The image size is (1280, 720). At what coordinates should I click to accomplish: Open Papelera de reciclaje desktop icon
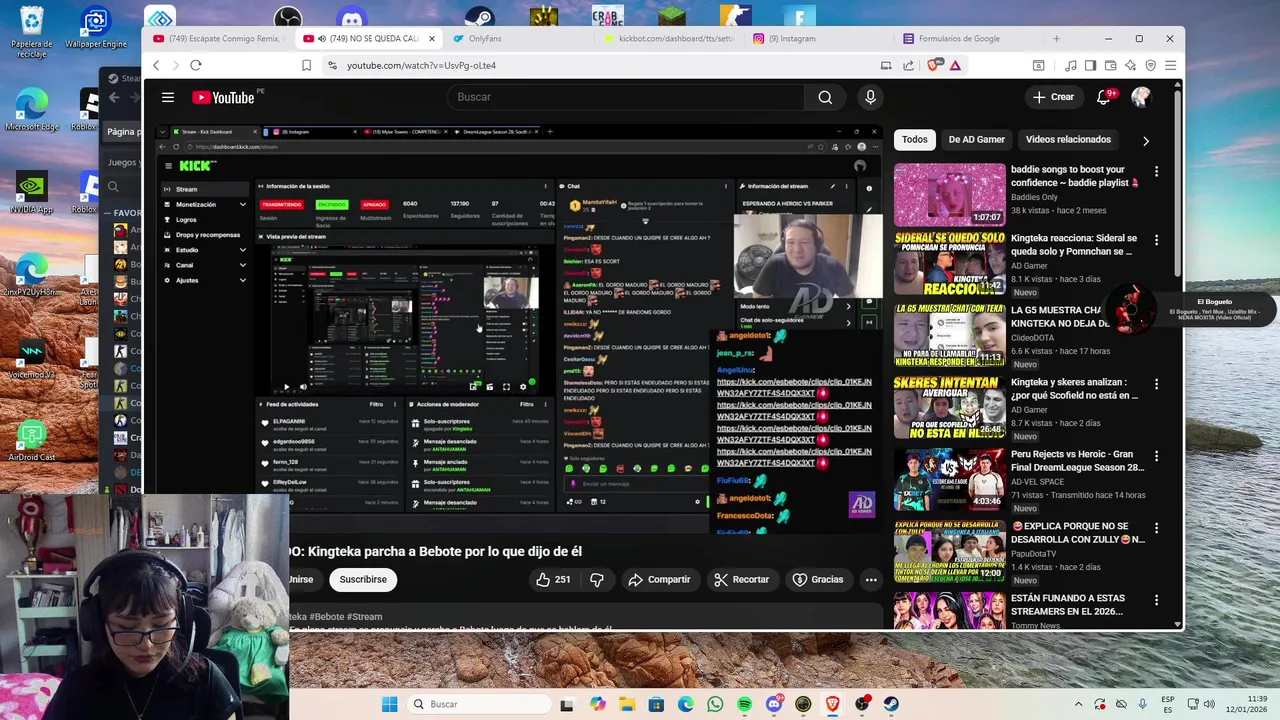click(32, 32)
